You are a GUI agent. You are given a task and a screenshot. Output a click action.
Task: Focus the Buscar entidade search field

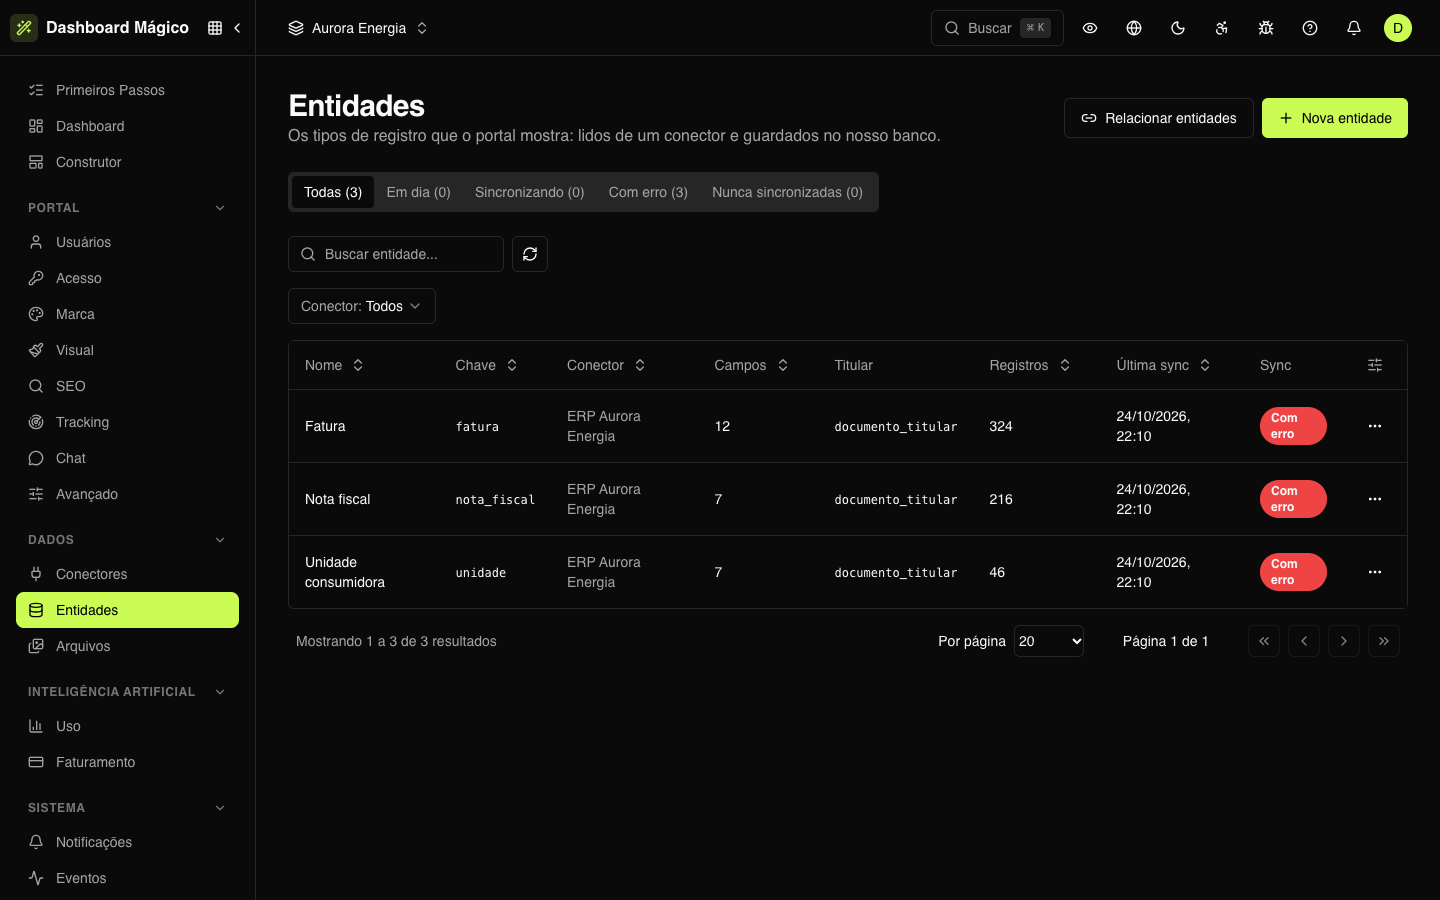pyautogui.click(x=396, y=254)
